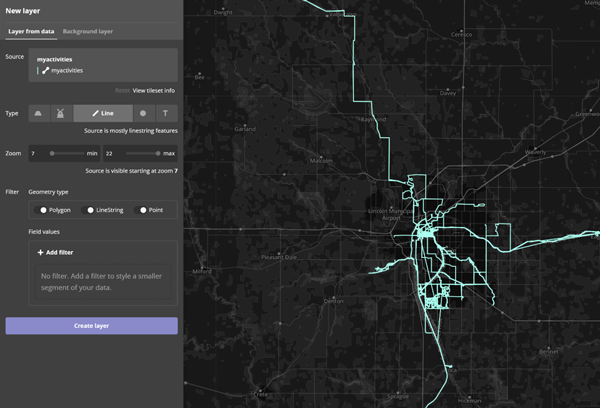The height and width of the screenshot is (408, 600).
Task: Click the Waverly label on the map
Action: (535, 152)
